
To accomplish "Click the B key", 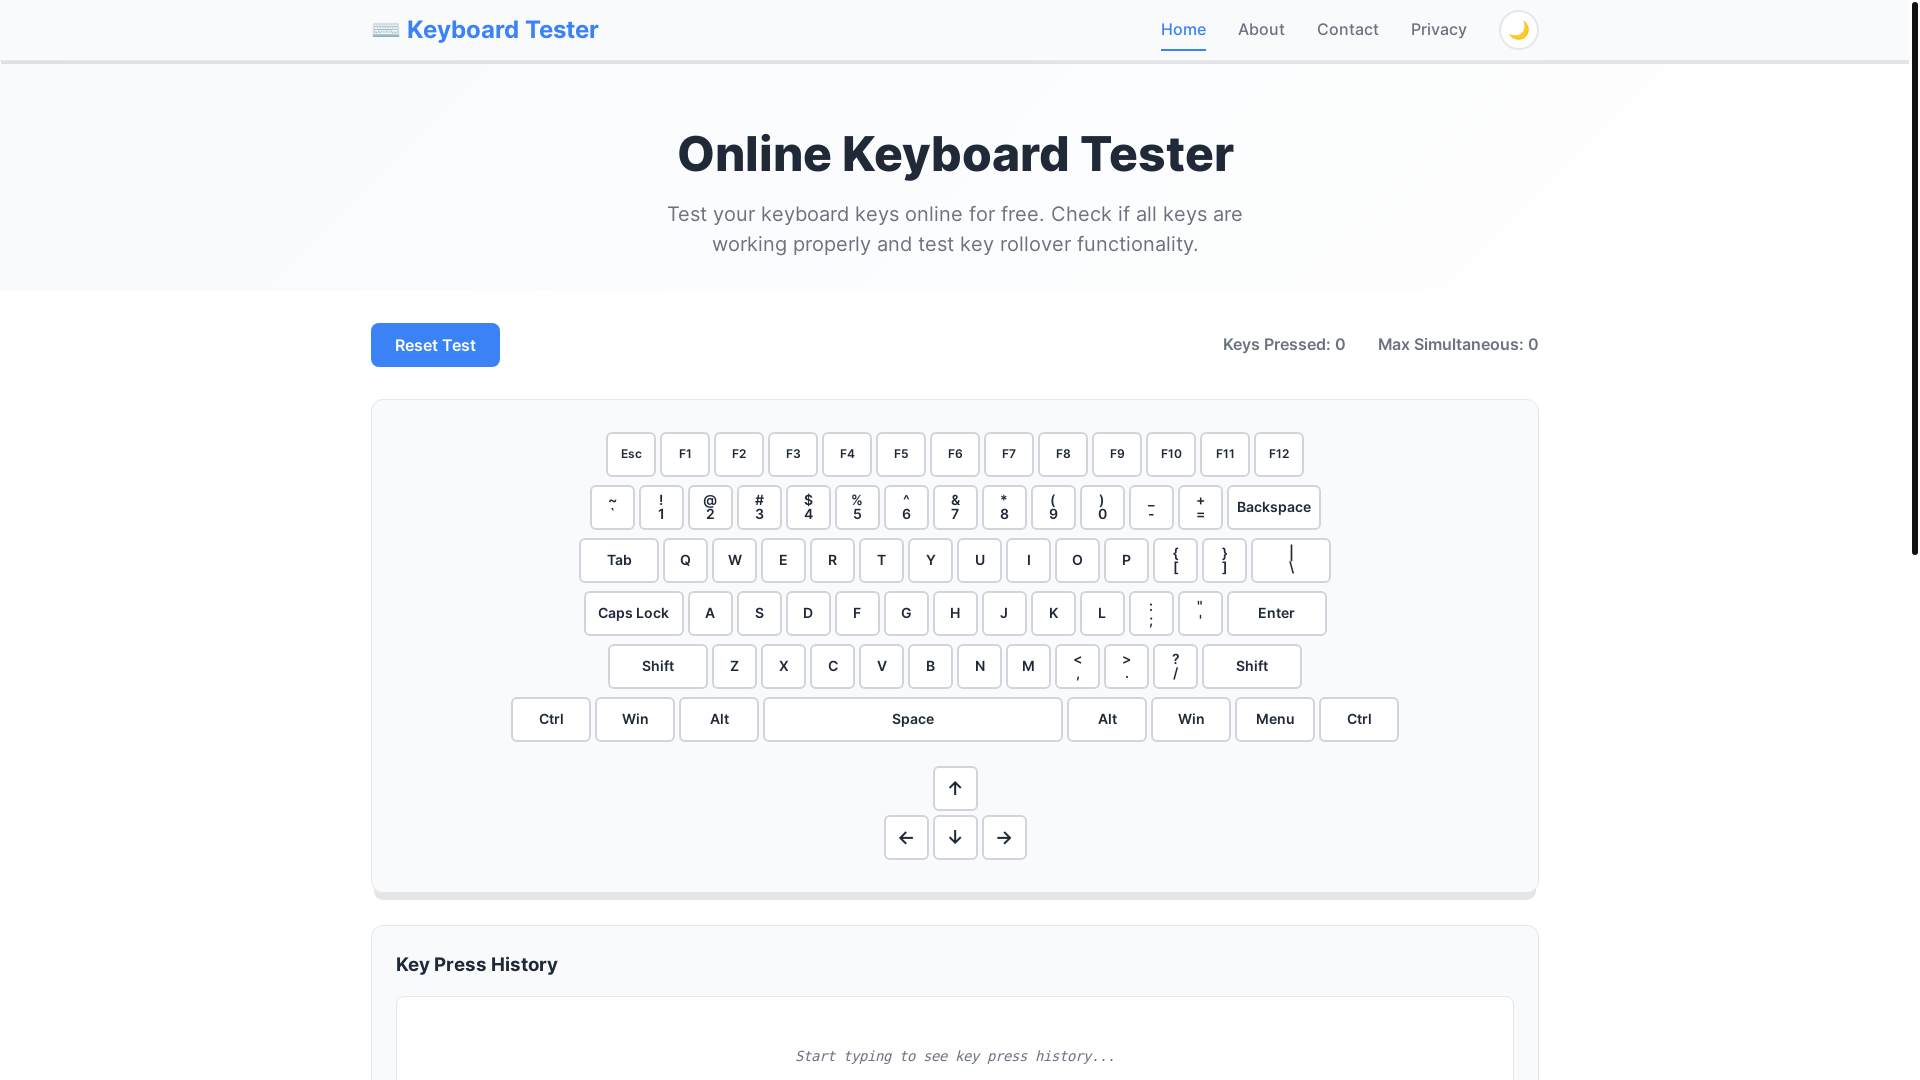I will 930,666.
